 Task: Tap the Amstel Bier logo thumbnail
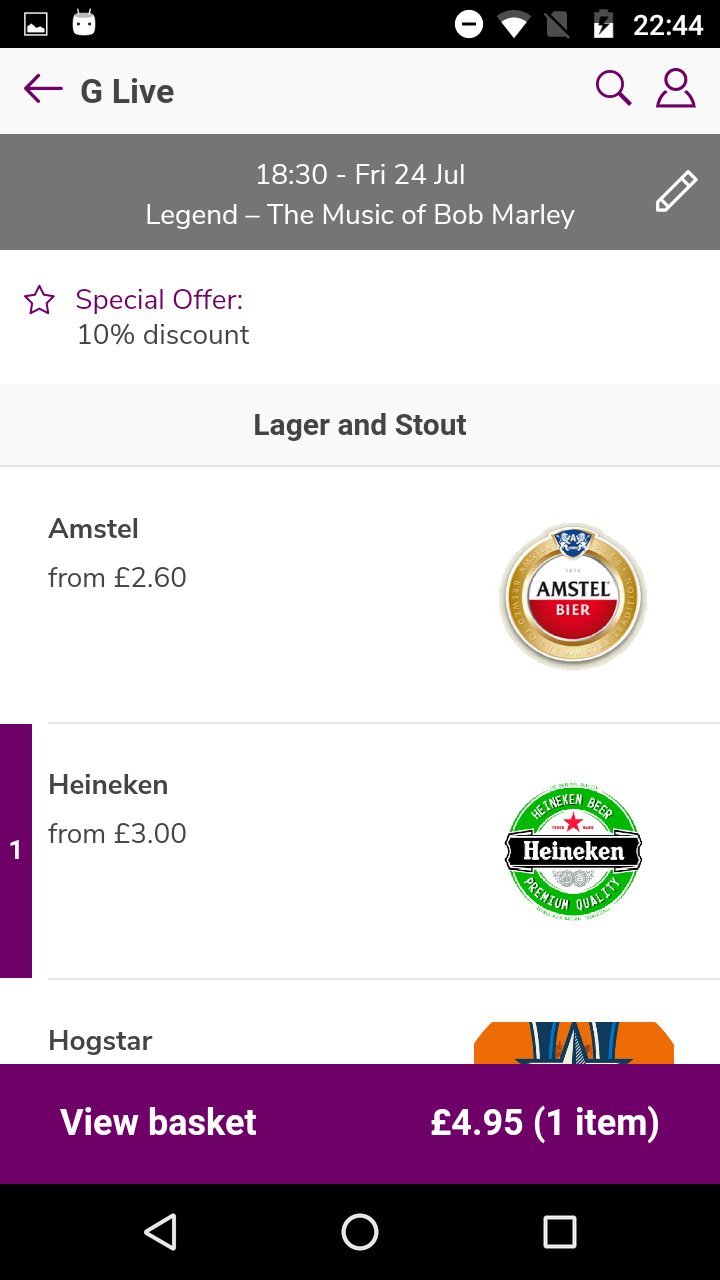tap(573, 596)
